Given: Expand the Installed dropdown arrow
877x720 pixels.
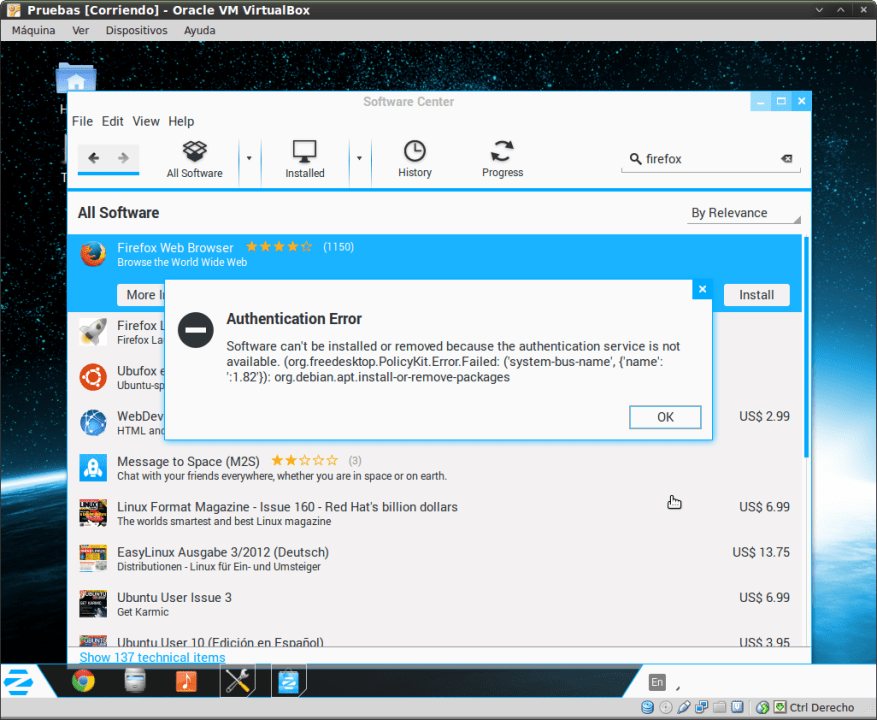Looking at the screenshot, I should [x=358, y=158].
